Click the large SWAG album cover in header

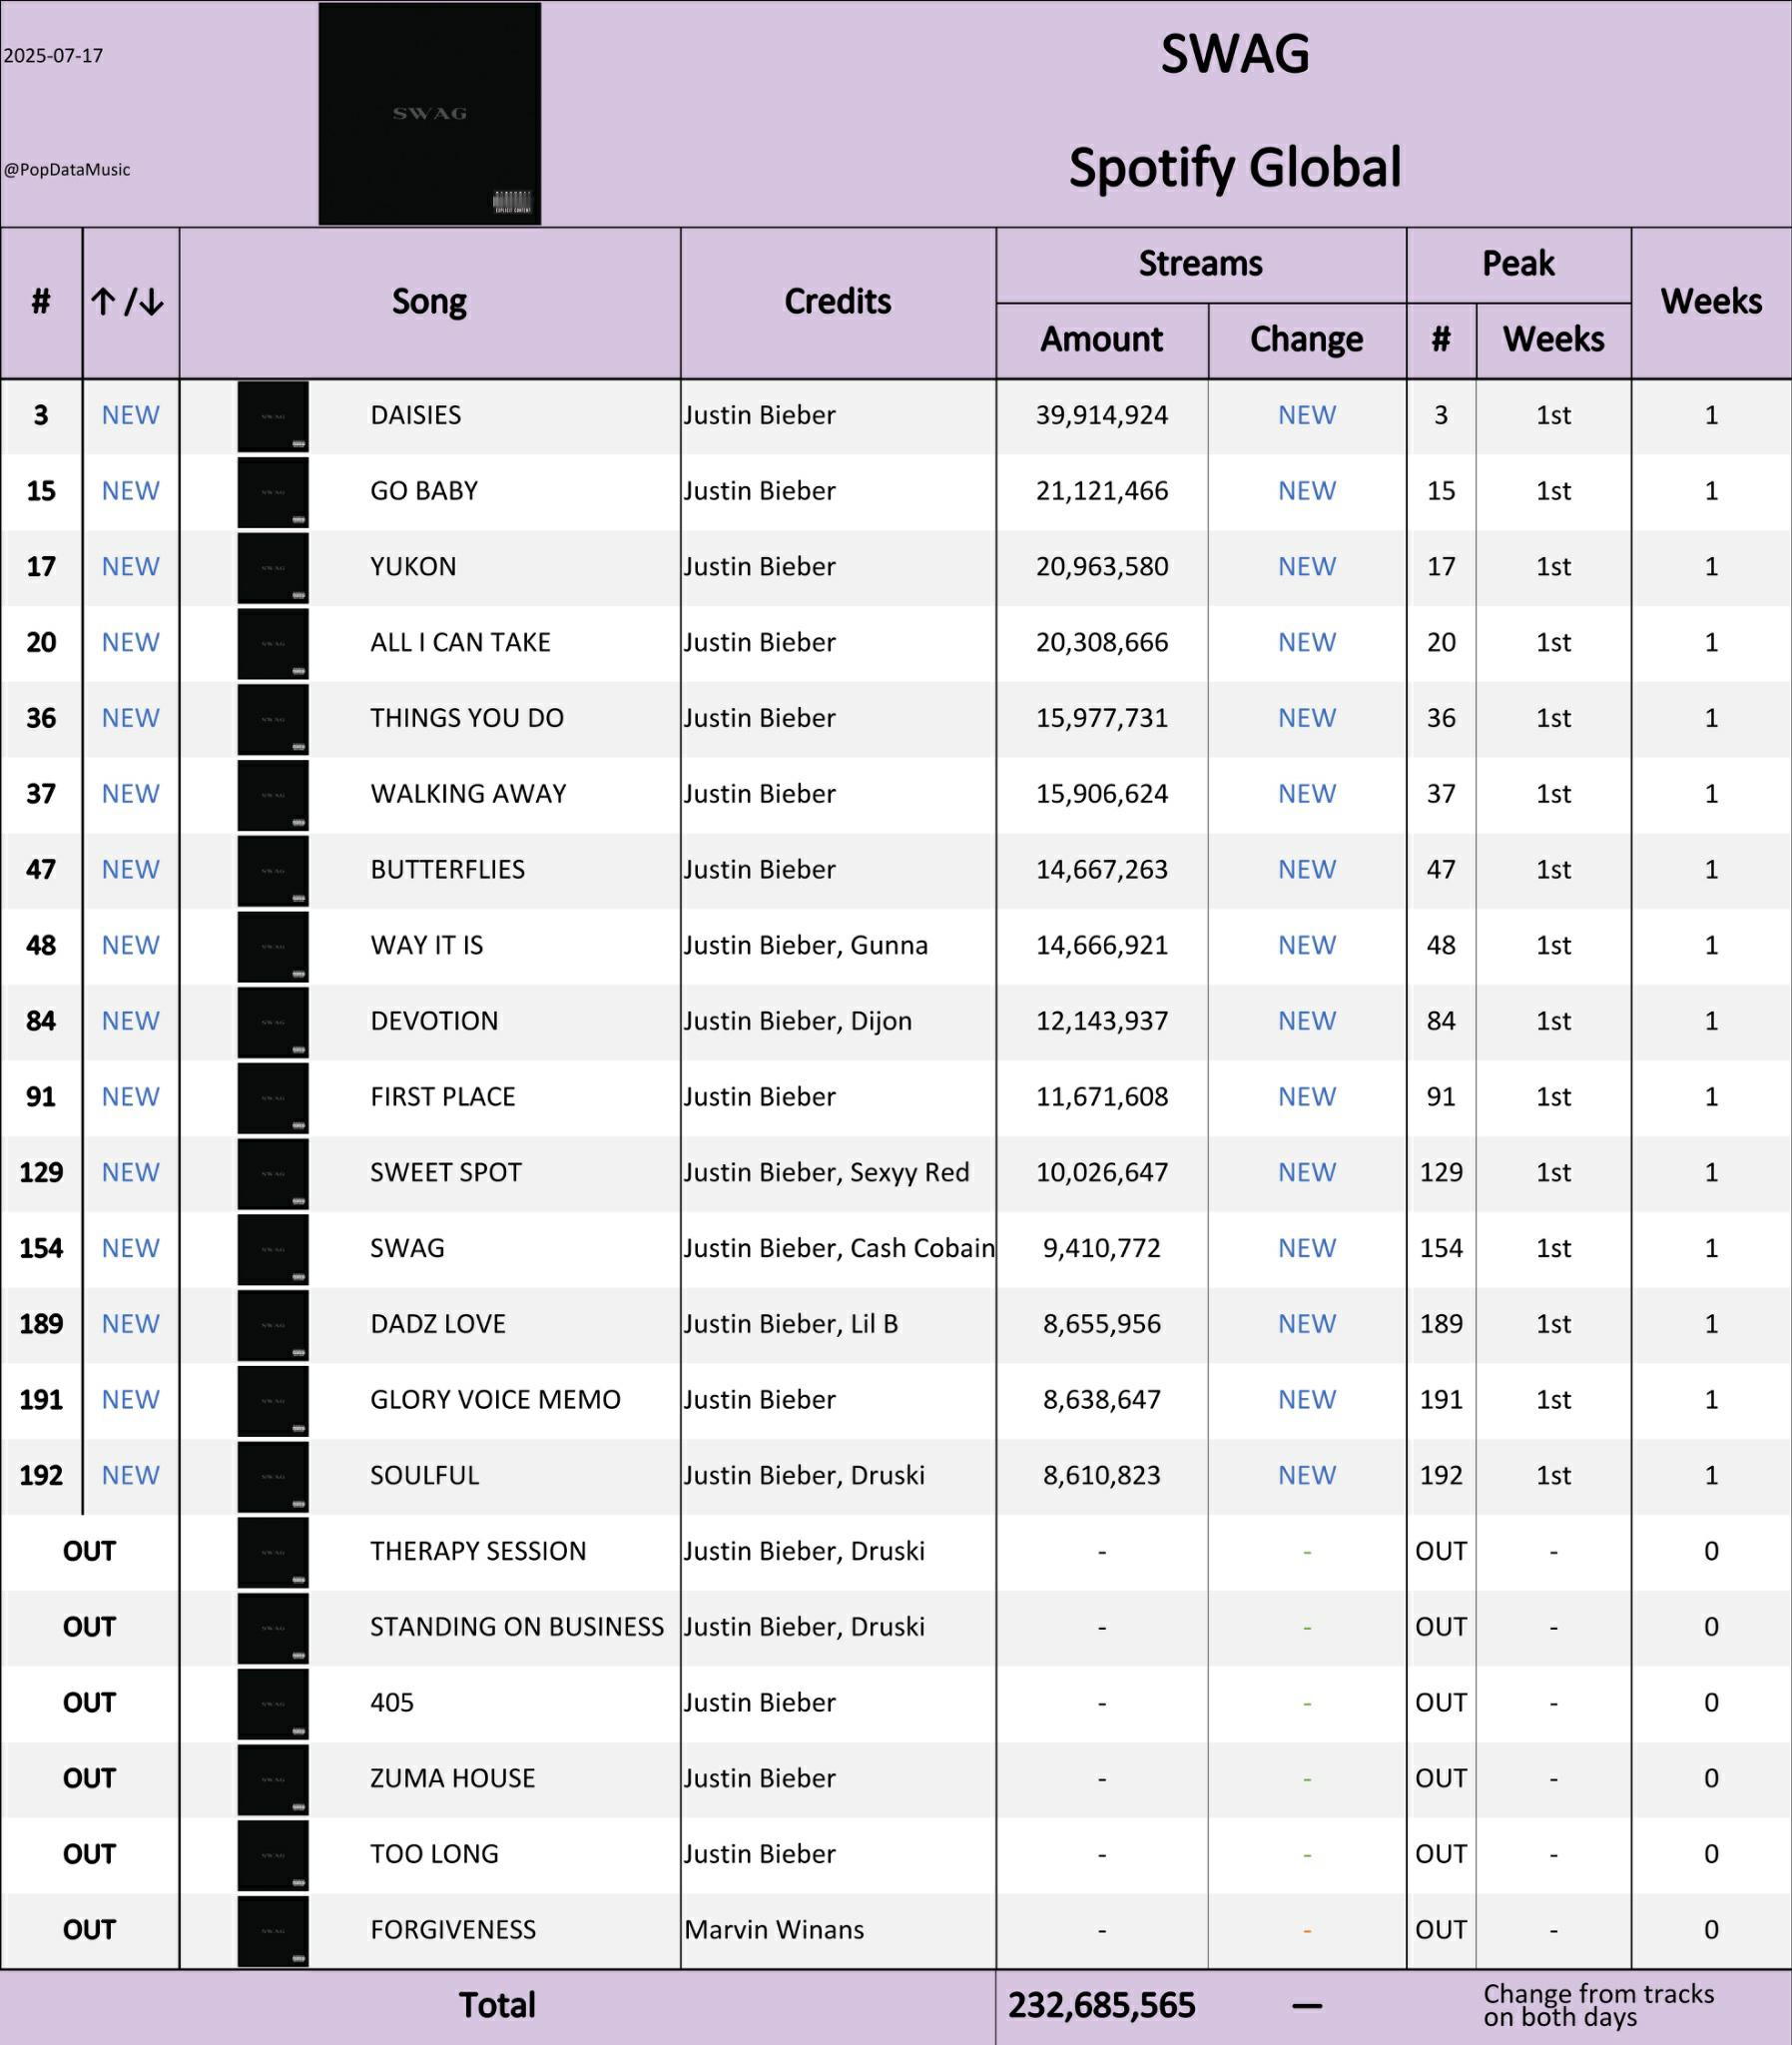[x=430, y=113]
